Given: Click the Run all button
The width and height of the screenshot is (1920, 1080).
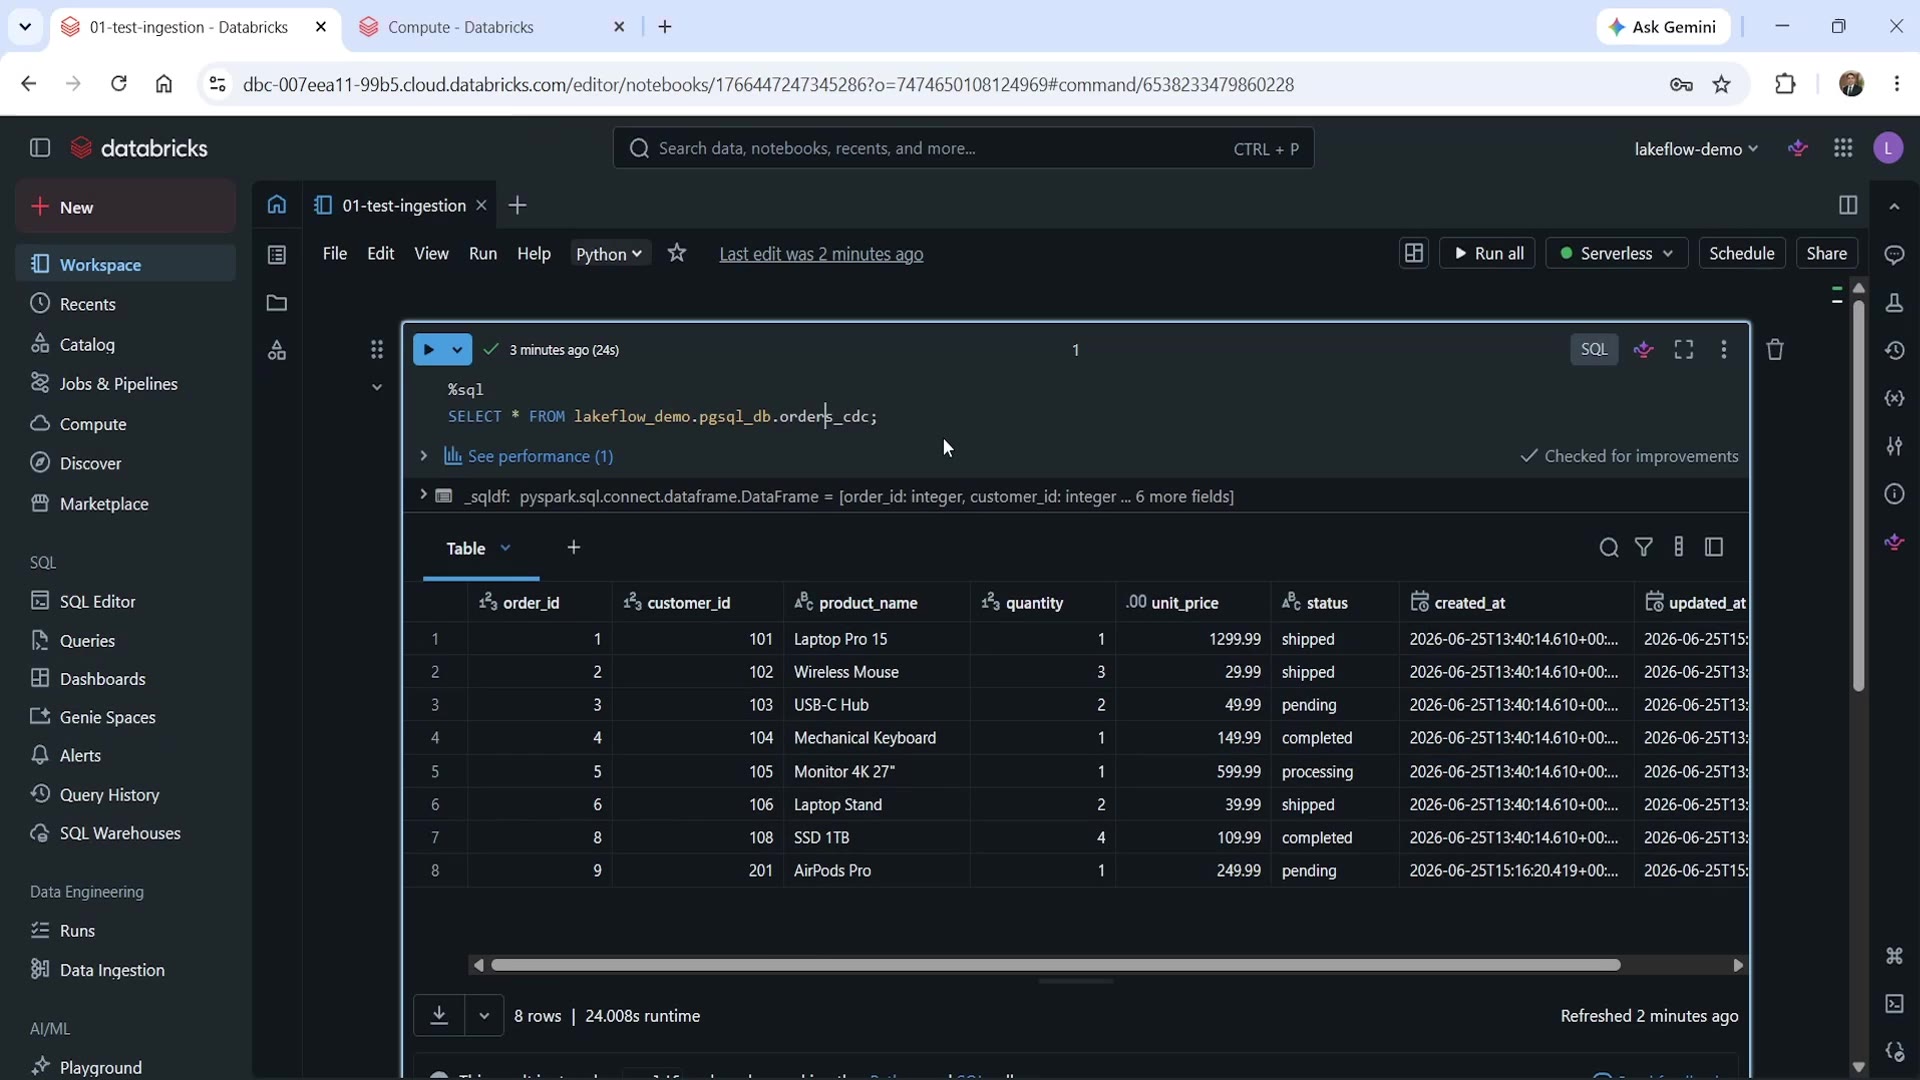Looking at the screenshot, I should [1487, 253].
